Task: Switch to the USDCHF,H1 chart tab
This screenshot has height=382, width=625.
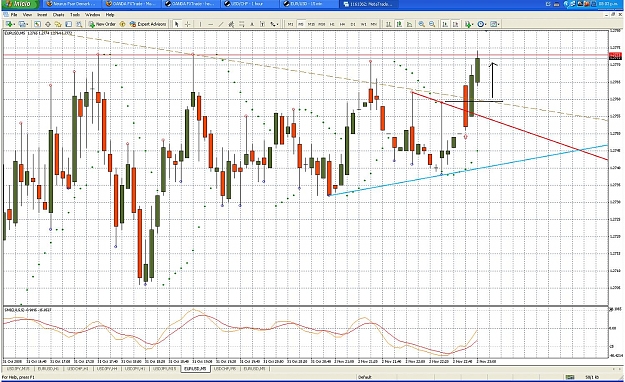Action: click(77, 369)
